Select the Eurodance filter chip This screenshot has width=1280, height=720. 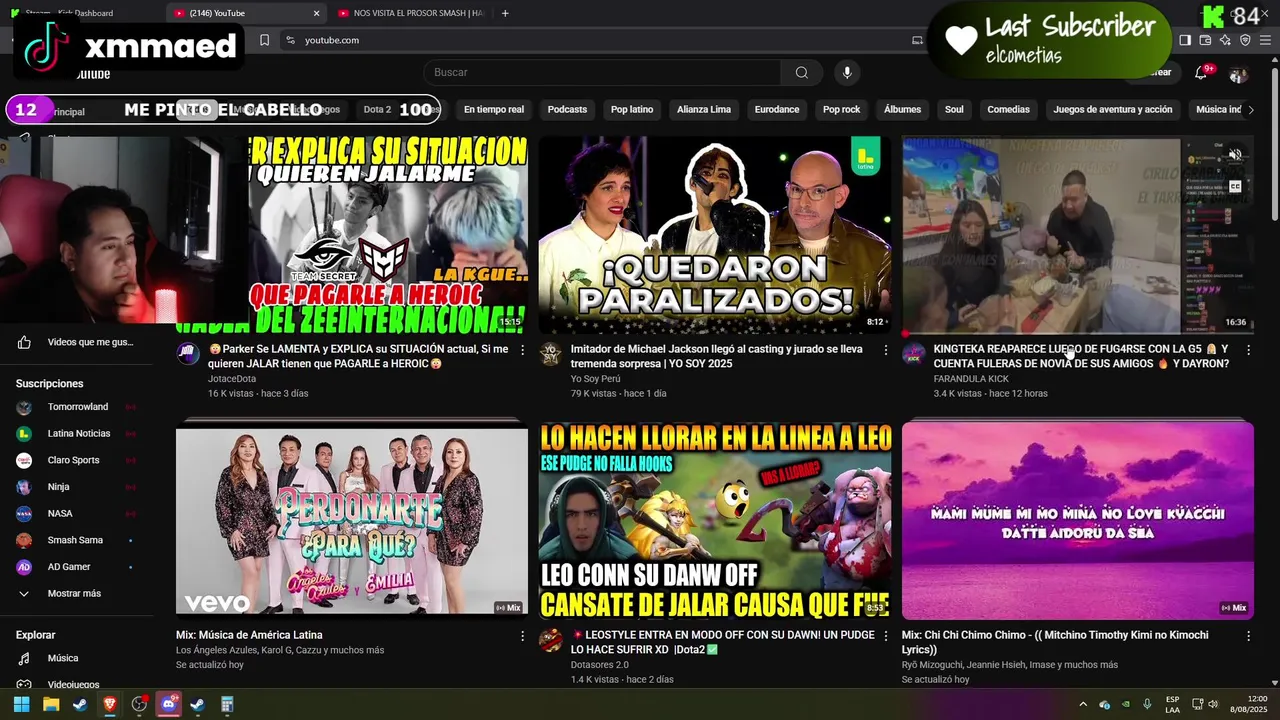click(x=777, y=109)
